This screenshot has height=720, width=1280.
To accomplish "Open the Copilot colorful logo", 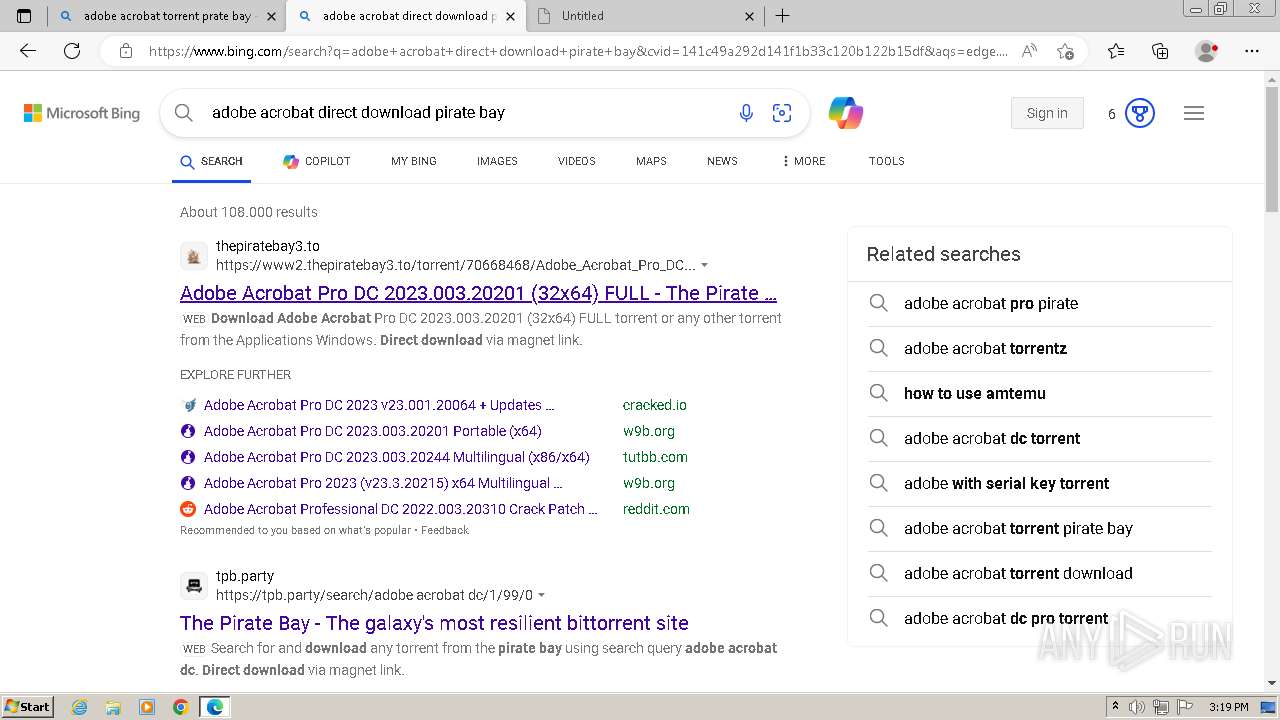I will click(x=846, y=113).
